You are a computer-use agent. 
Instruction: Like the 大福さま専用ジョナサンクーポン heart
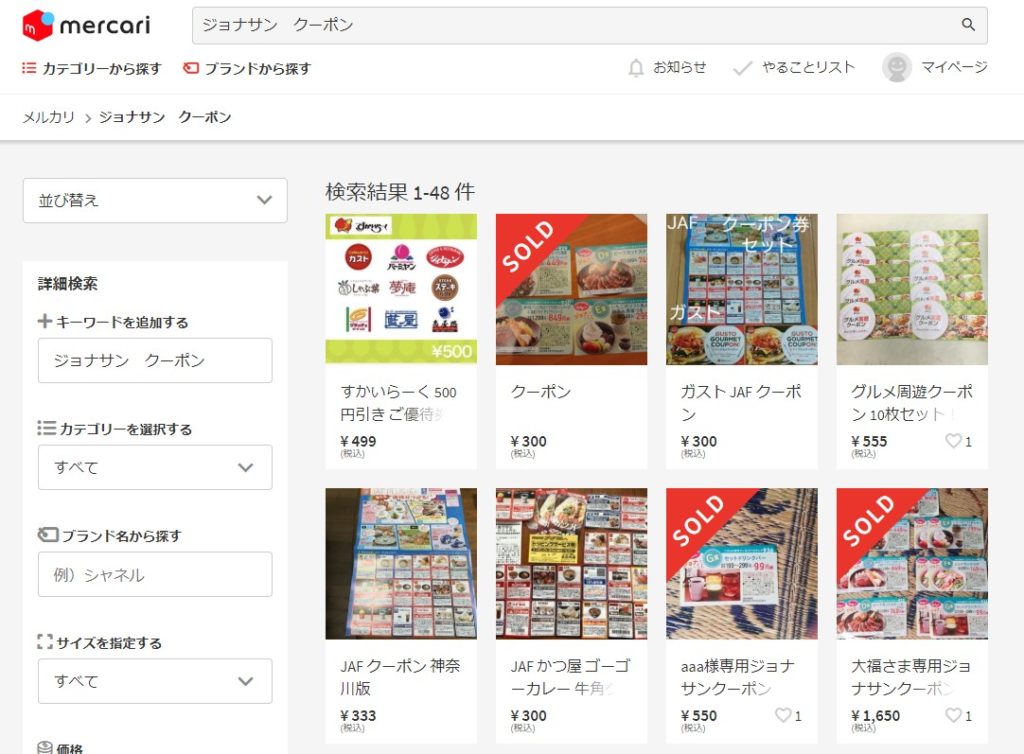953,715
